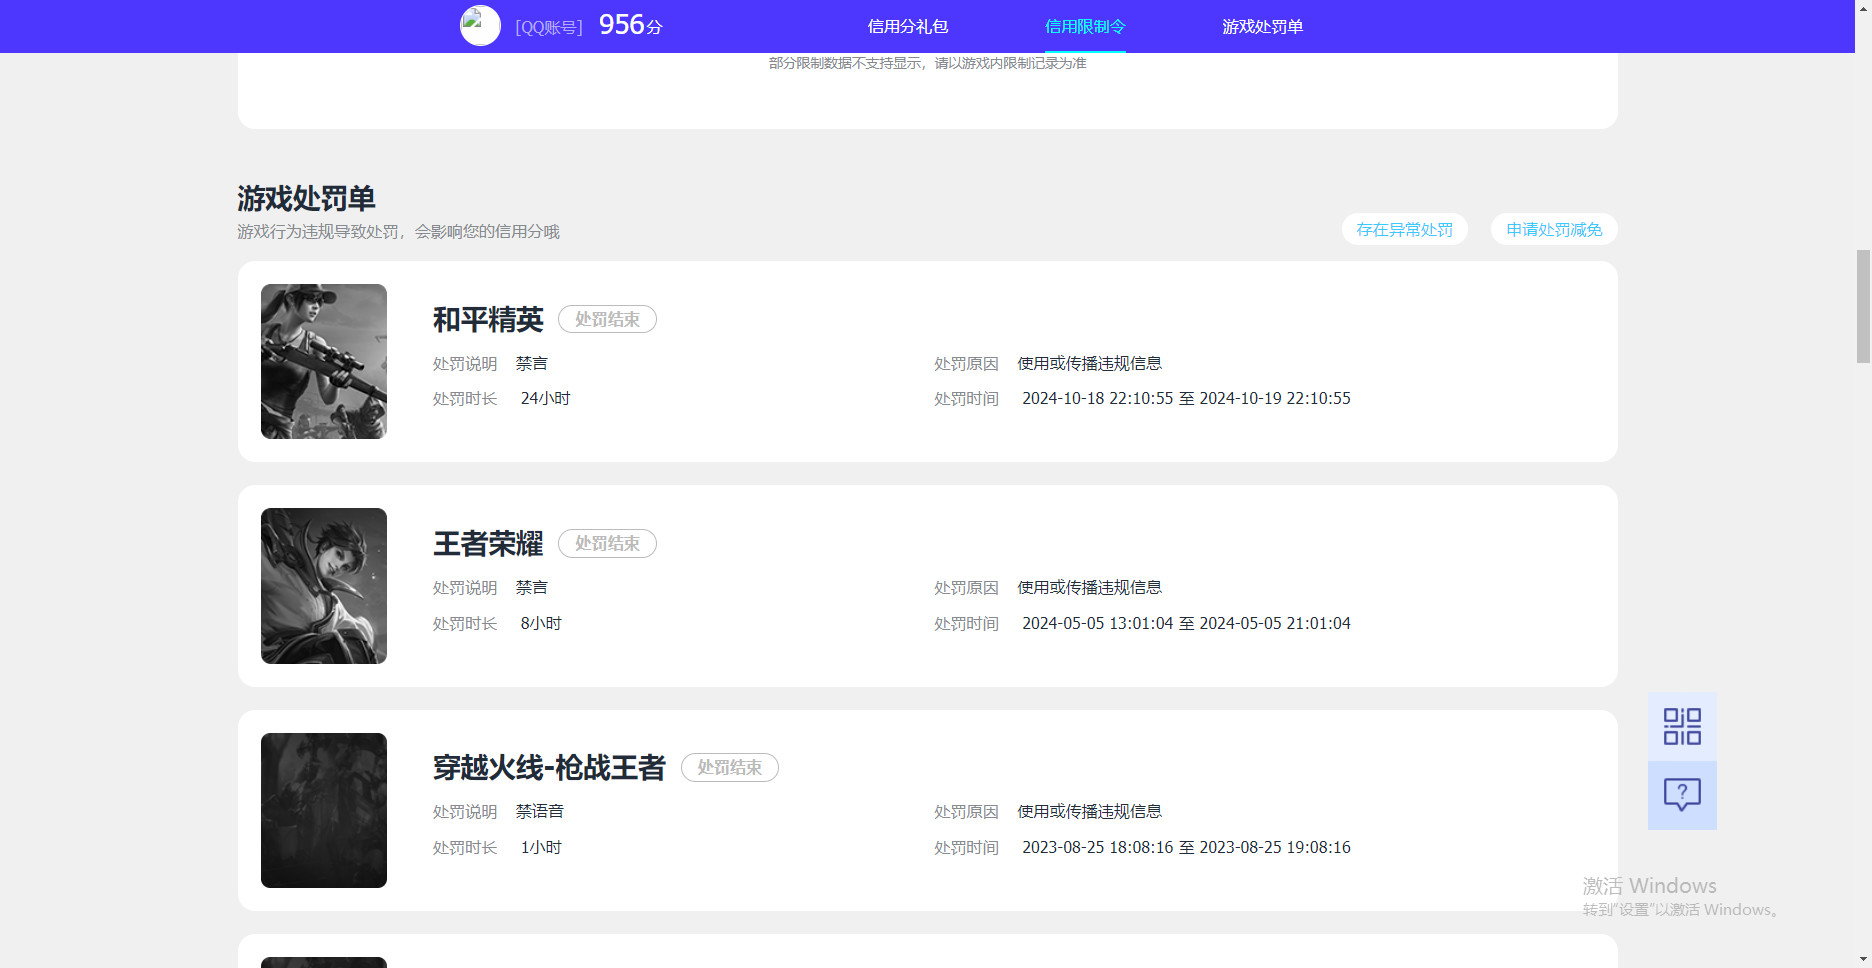Switch to 信用分礼包 tab

click(907, 27)
